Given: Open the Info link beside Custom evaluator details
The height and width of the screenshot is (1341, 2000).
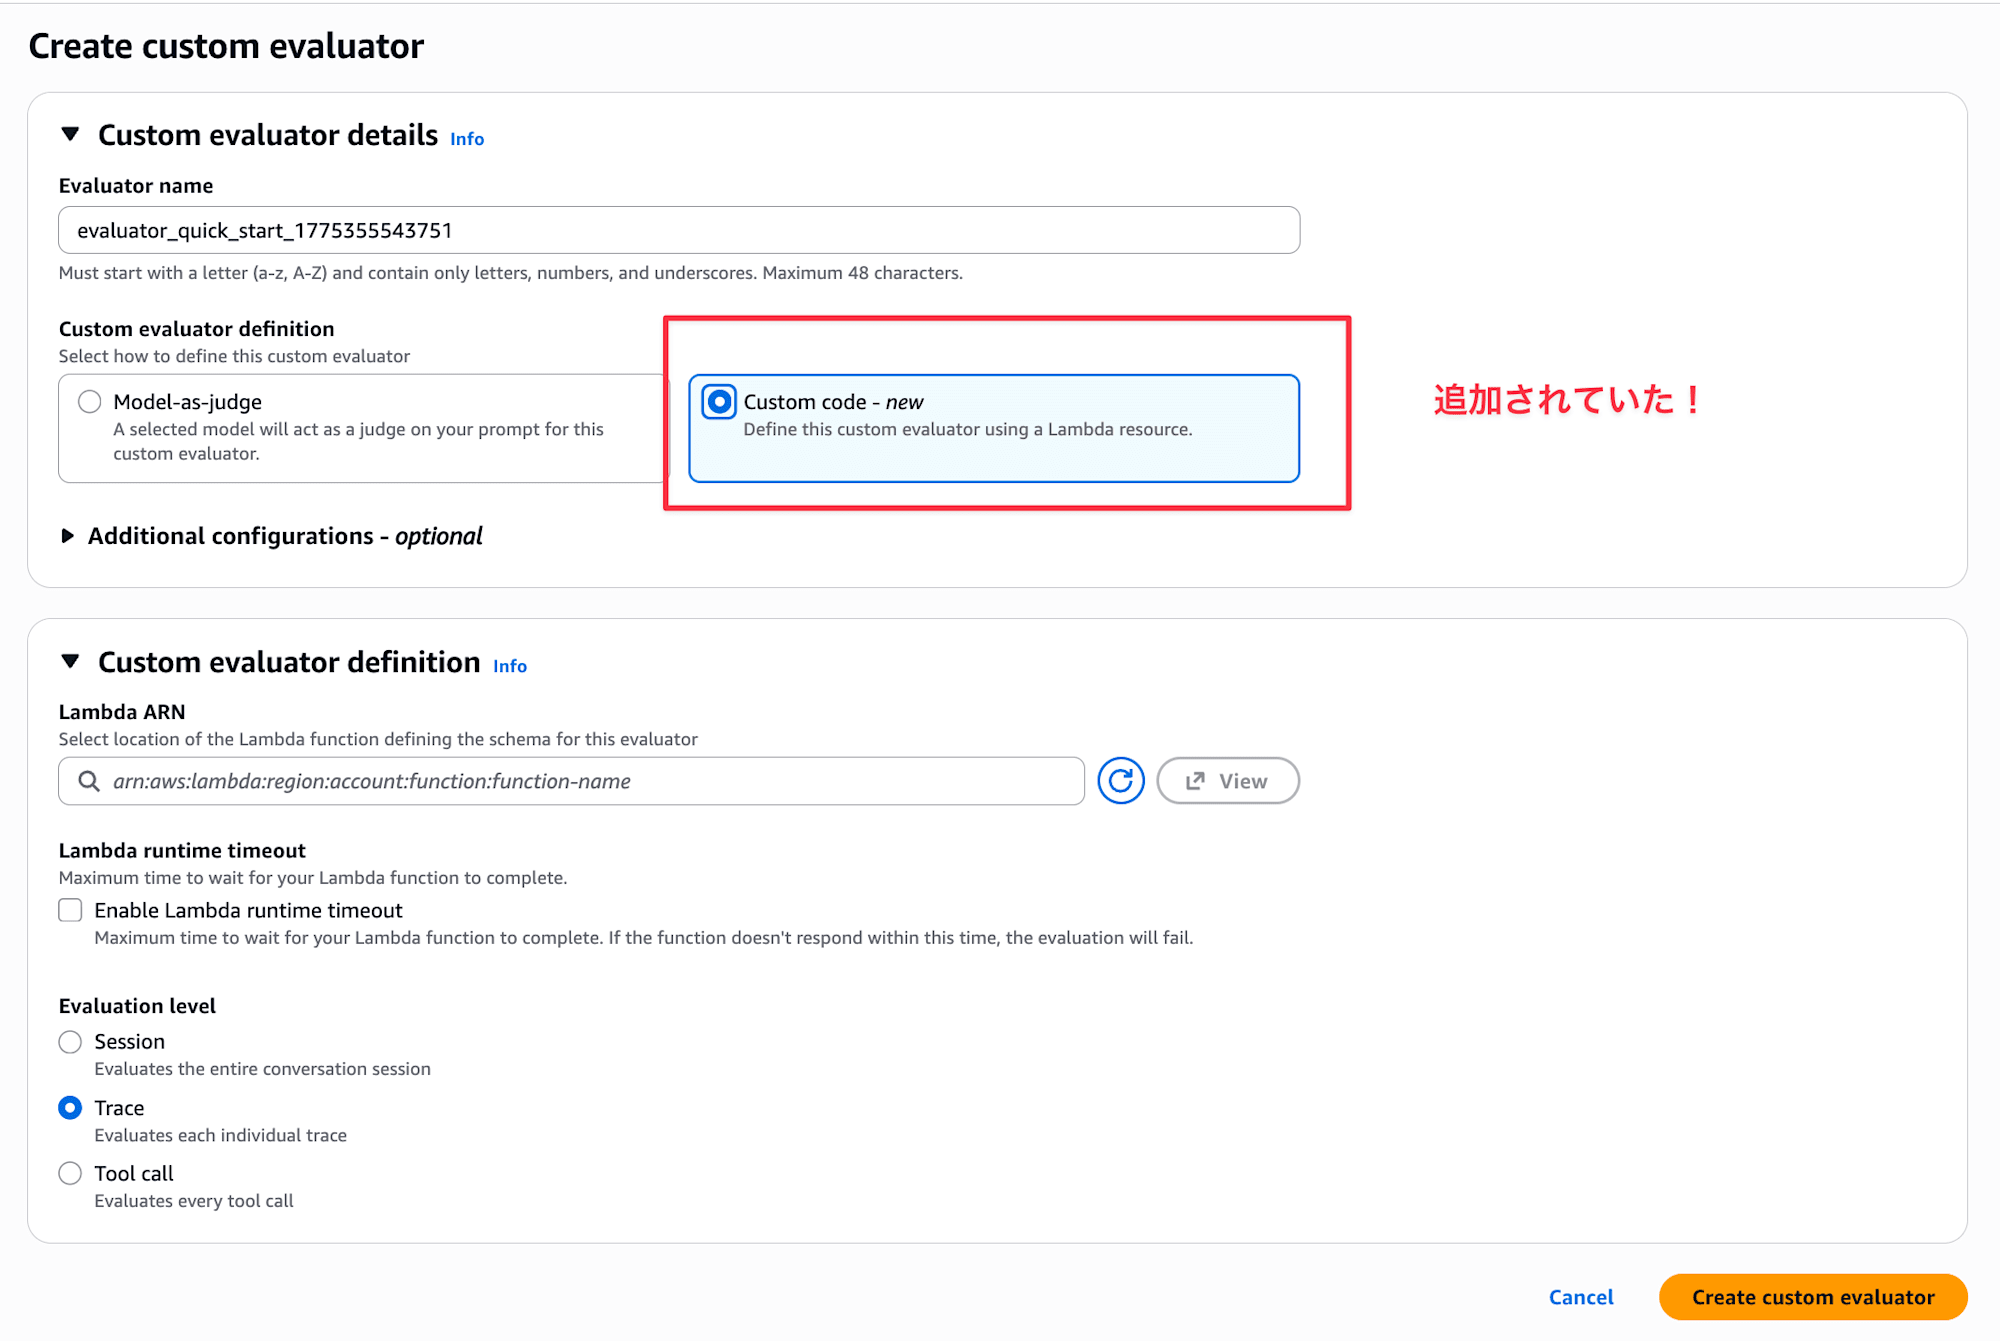Looking at the screenshot, I should [x=467, y=139].
